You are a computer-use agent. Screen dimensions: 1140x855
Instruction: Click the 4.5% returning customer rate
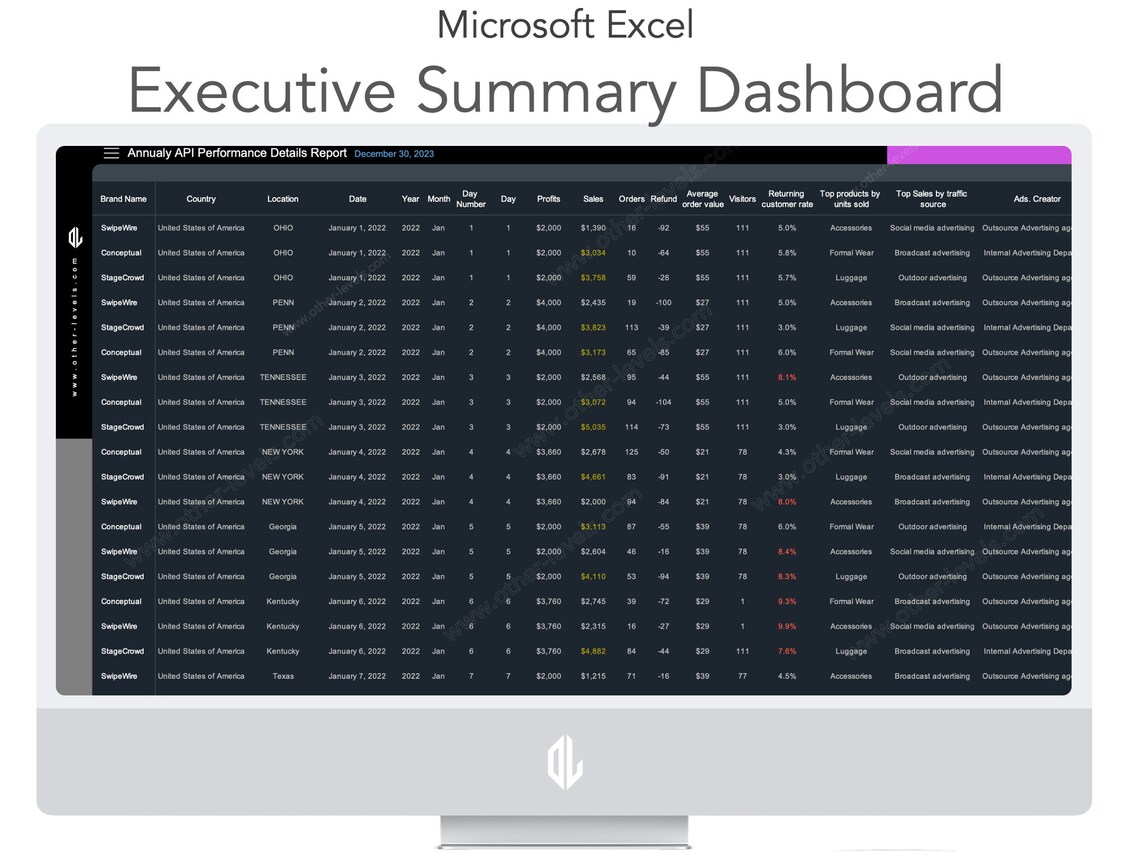(787, 676)
